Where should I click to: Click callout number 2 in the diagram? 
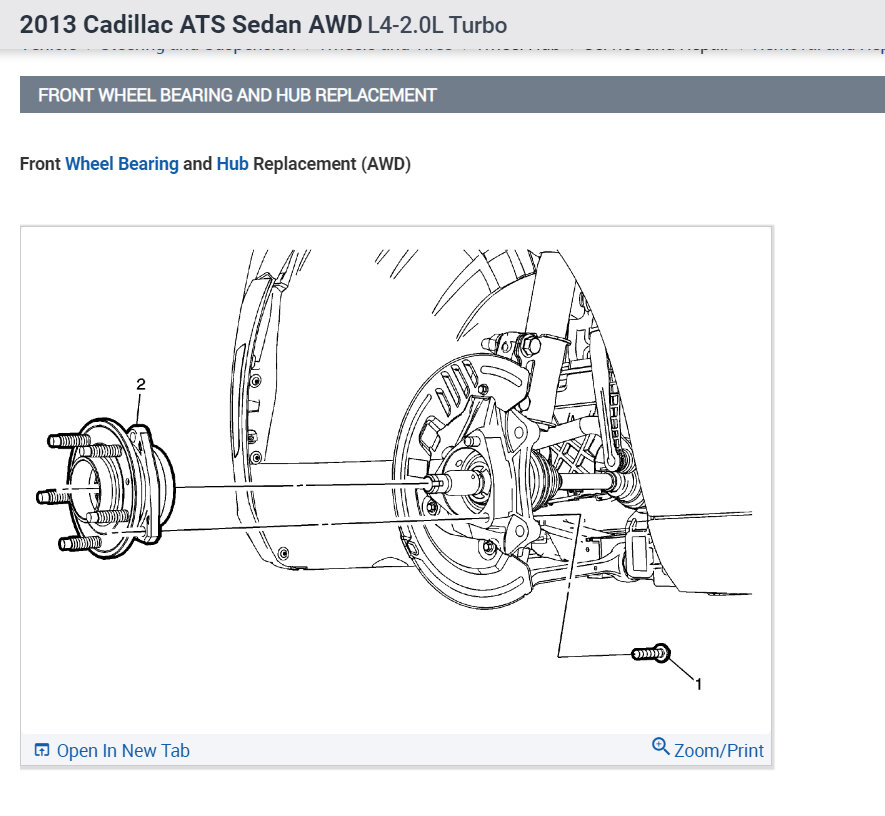tap(141, 384)
